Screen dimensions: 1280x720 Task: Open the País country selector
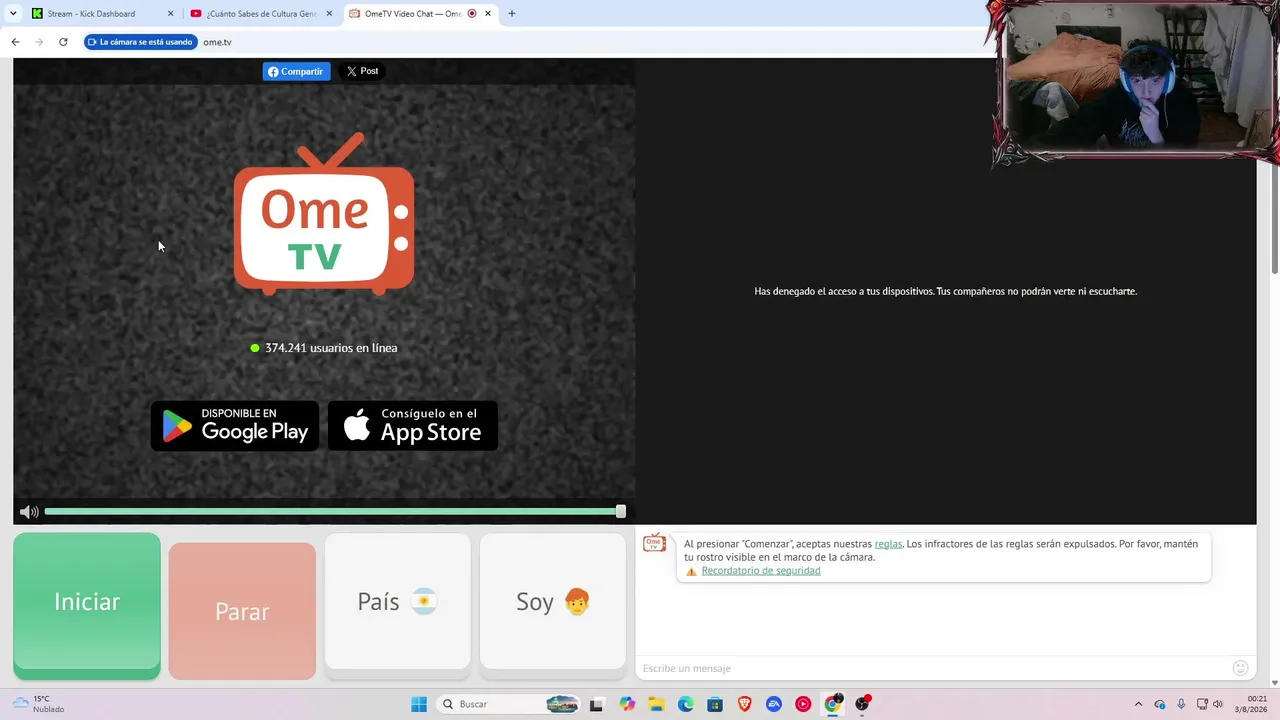point(398,601)
